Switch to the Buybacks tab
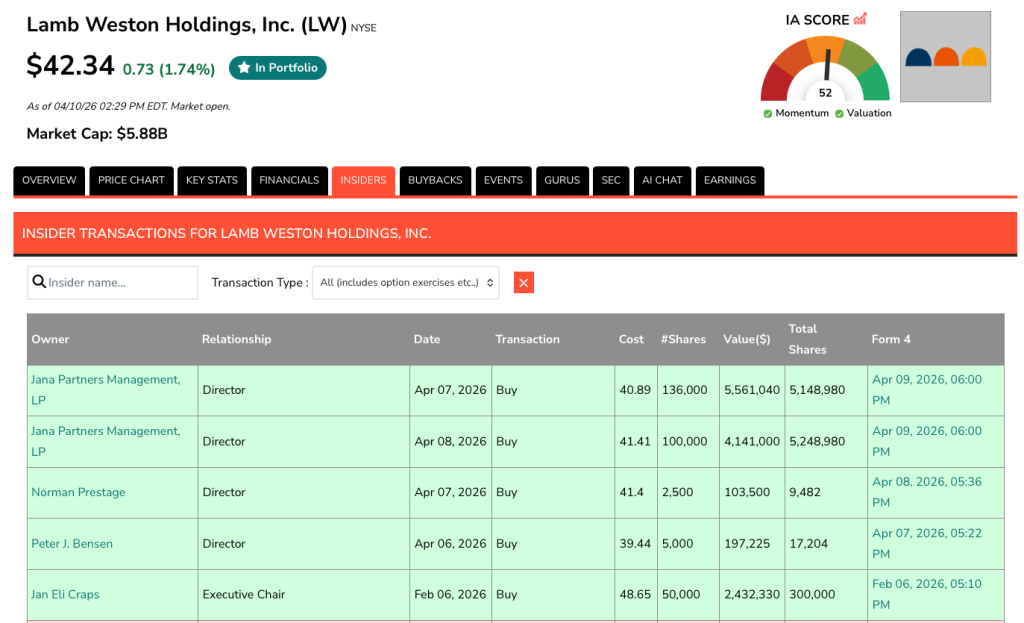The width and height of the screenshot is (1024, 623). tap(435, 180)
